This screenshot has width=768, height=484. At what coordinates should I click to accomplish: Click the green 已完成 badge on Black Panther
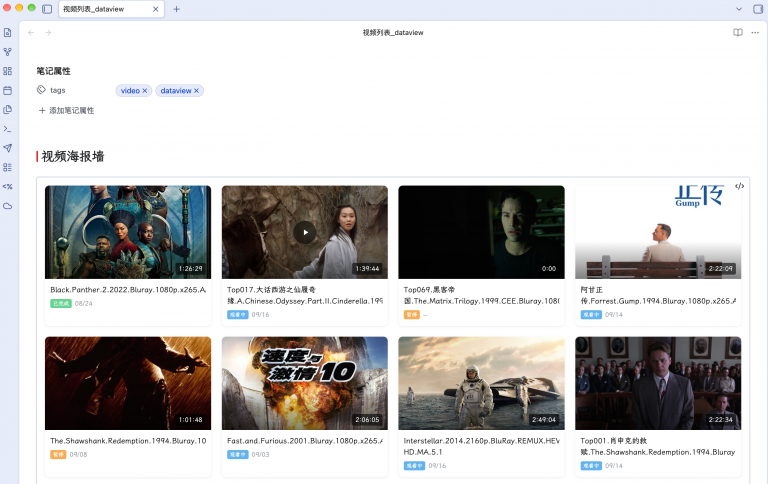tap(61, 304)
